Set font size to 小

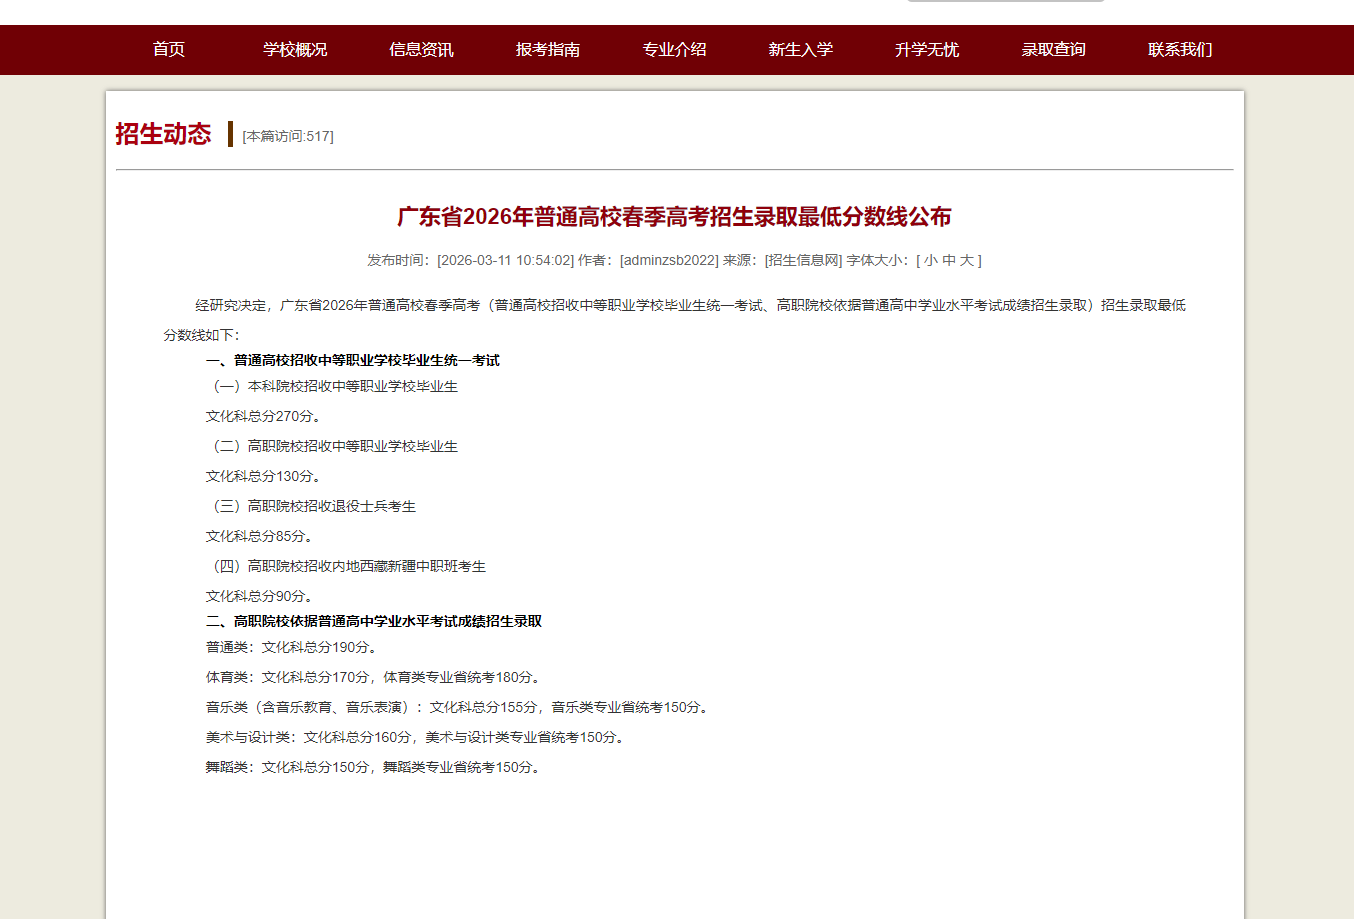pyautogui.click(x=929, y=261)
